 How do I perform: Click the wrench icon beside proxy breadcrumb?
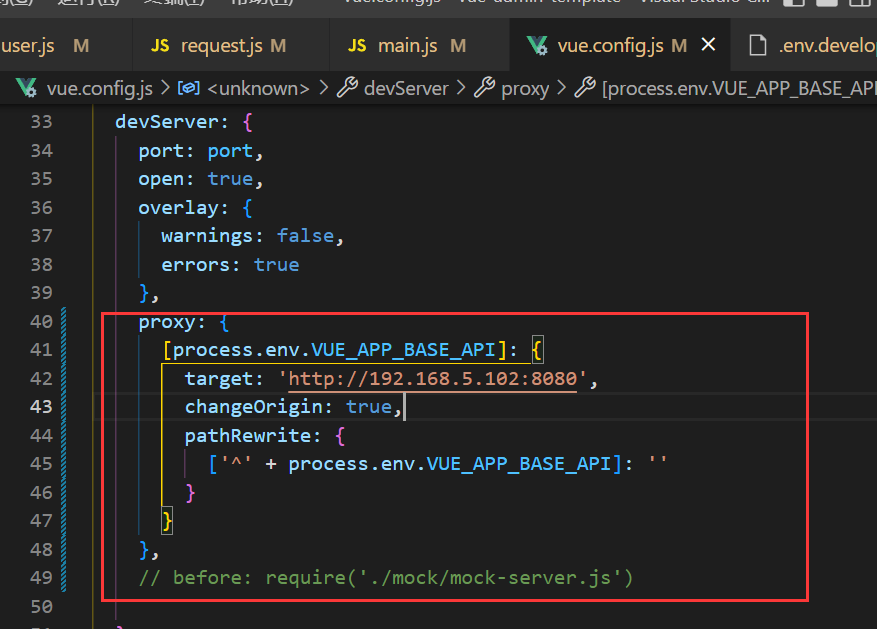click(x=484, y=89)
